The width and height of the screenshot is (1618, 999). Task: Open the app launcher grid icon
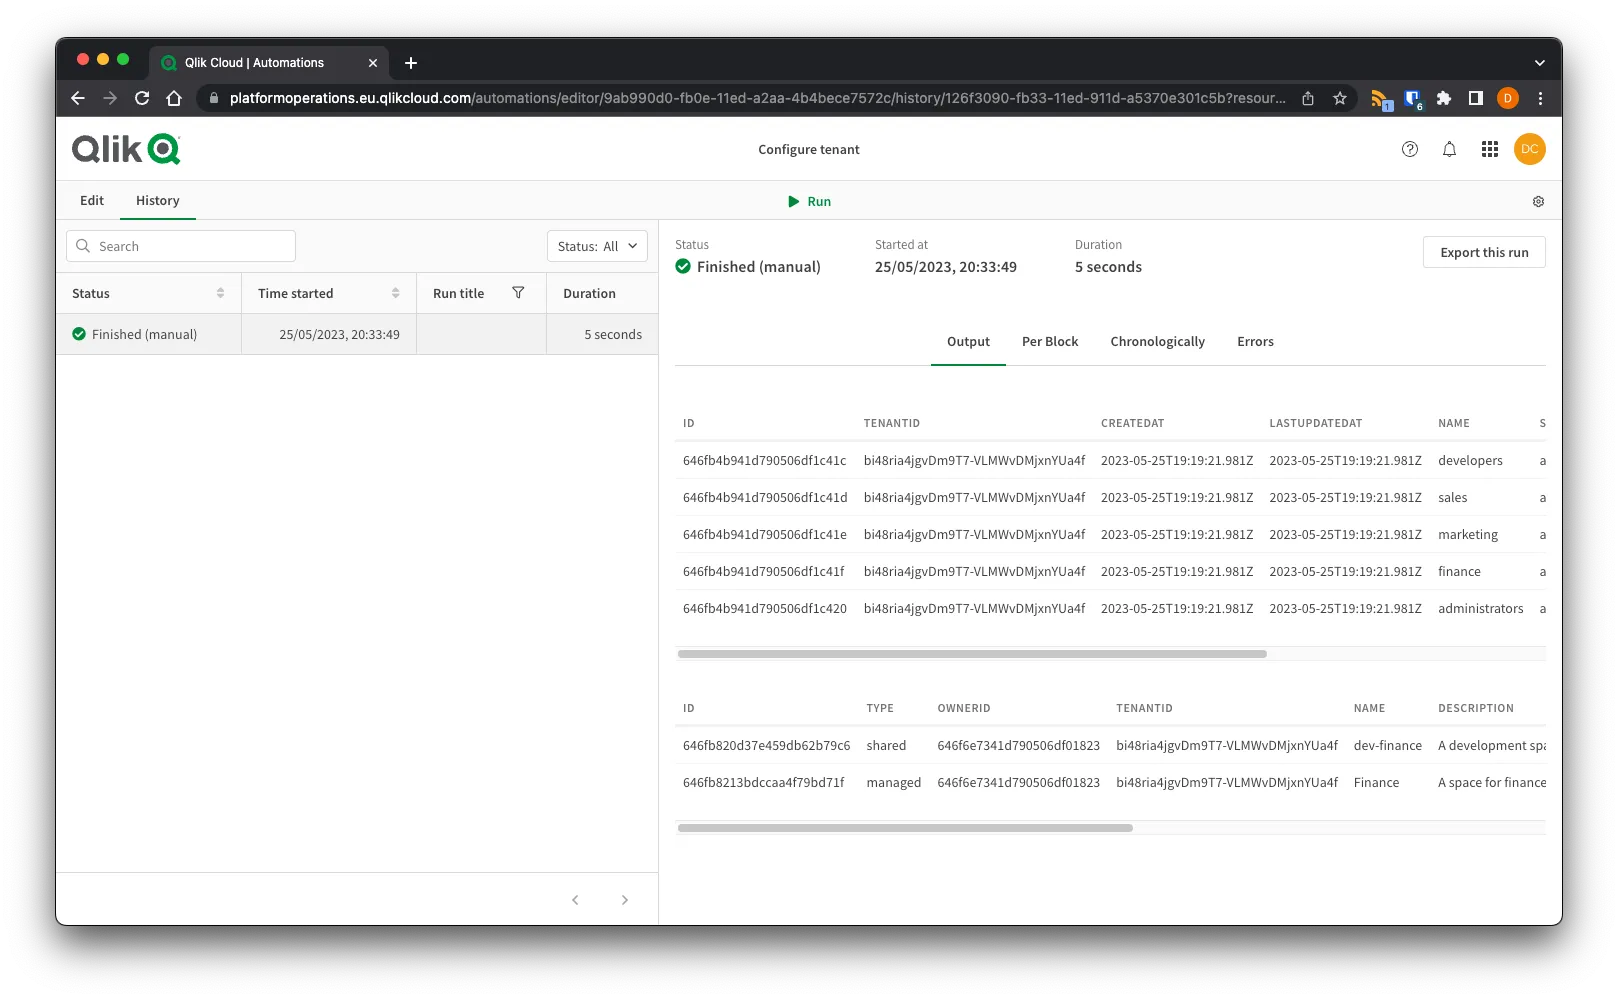1489,148
